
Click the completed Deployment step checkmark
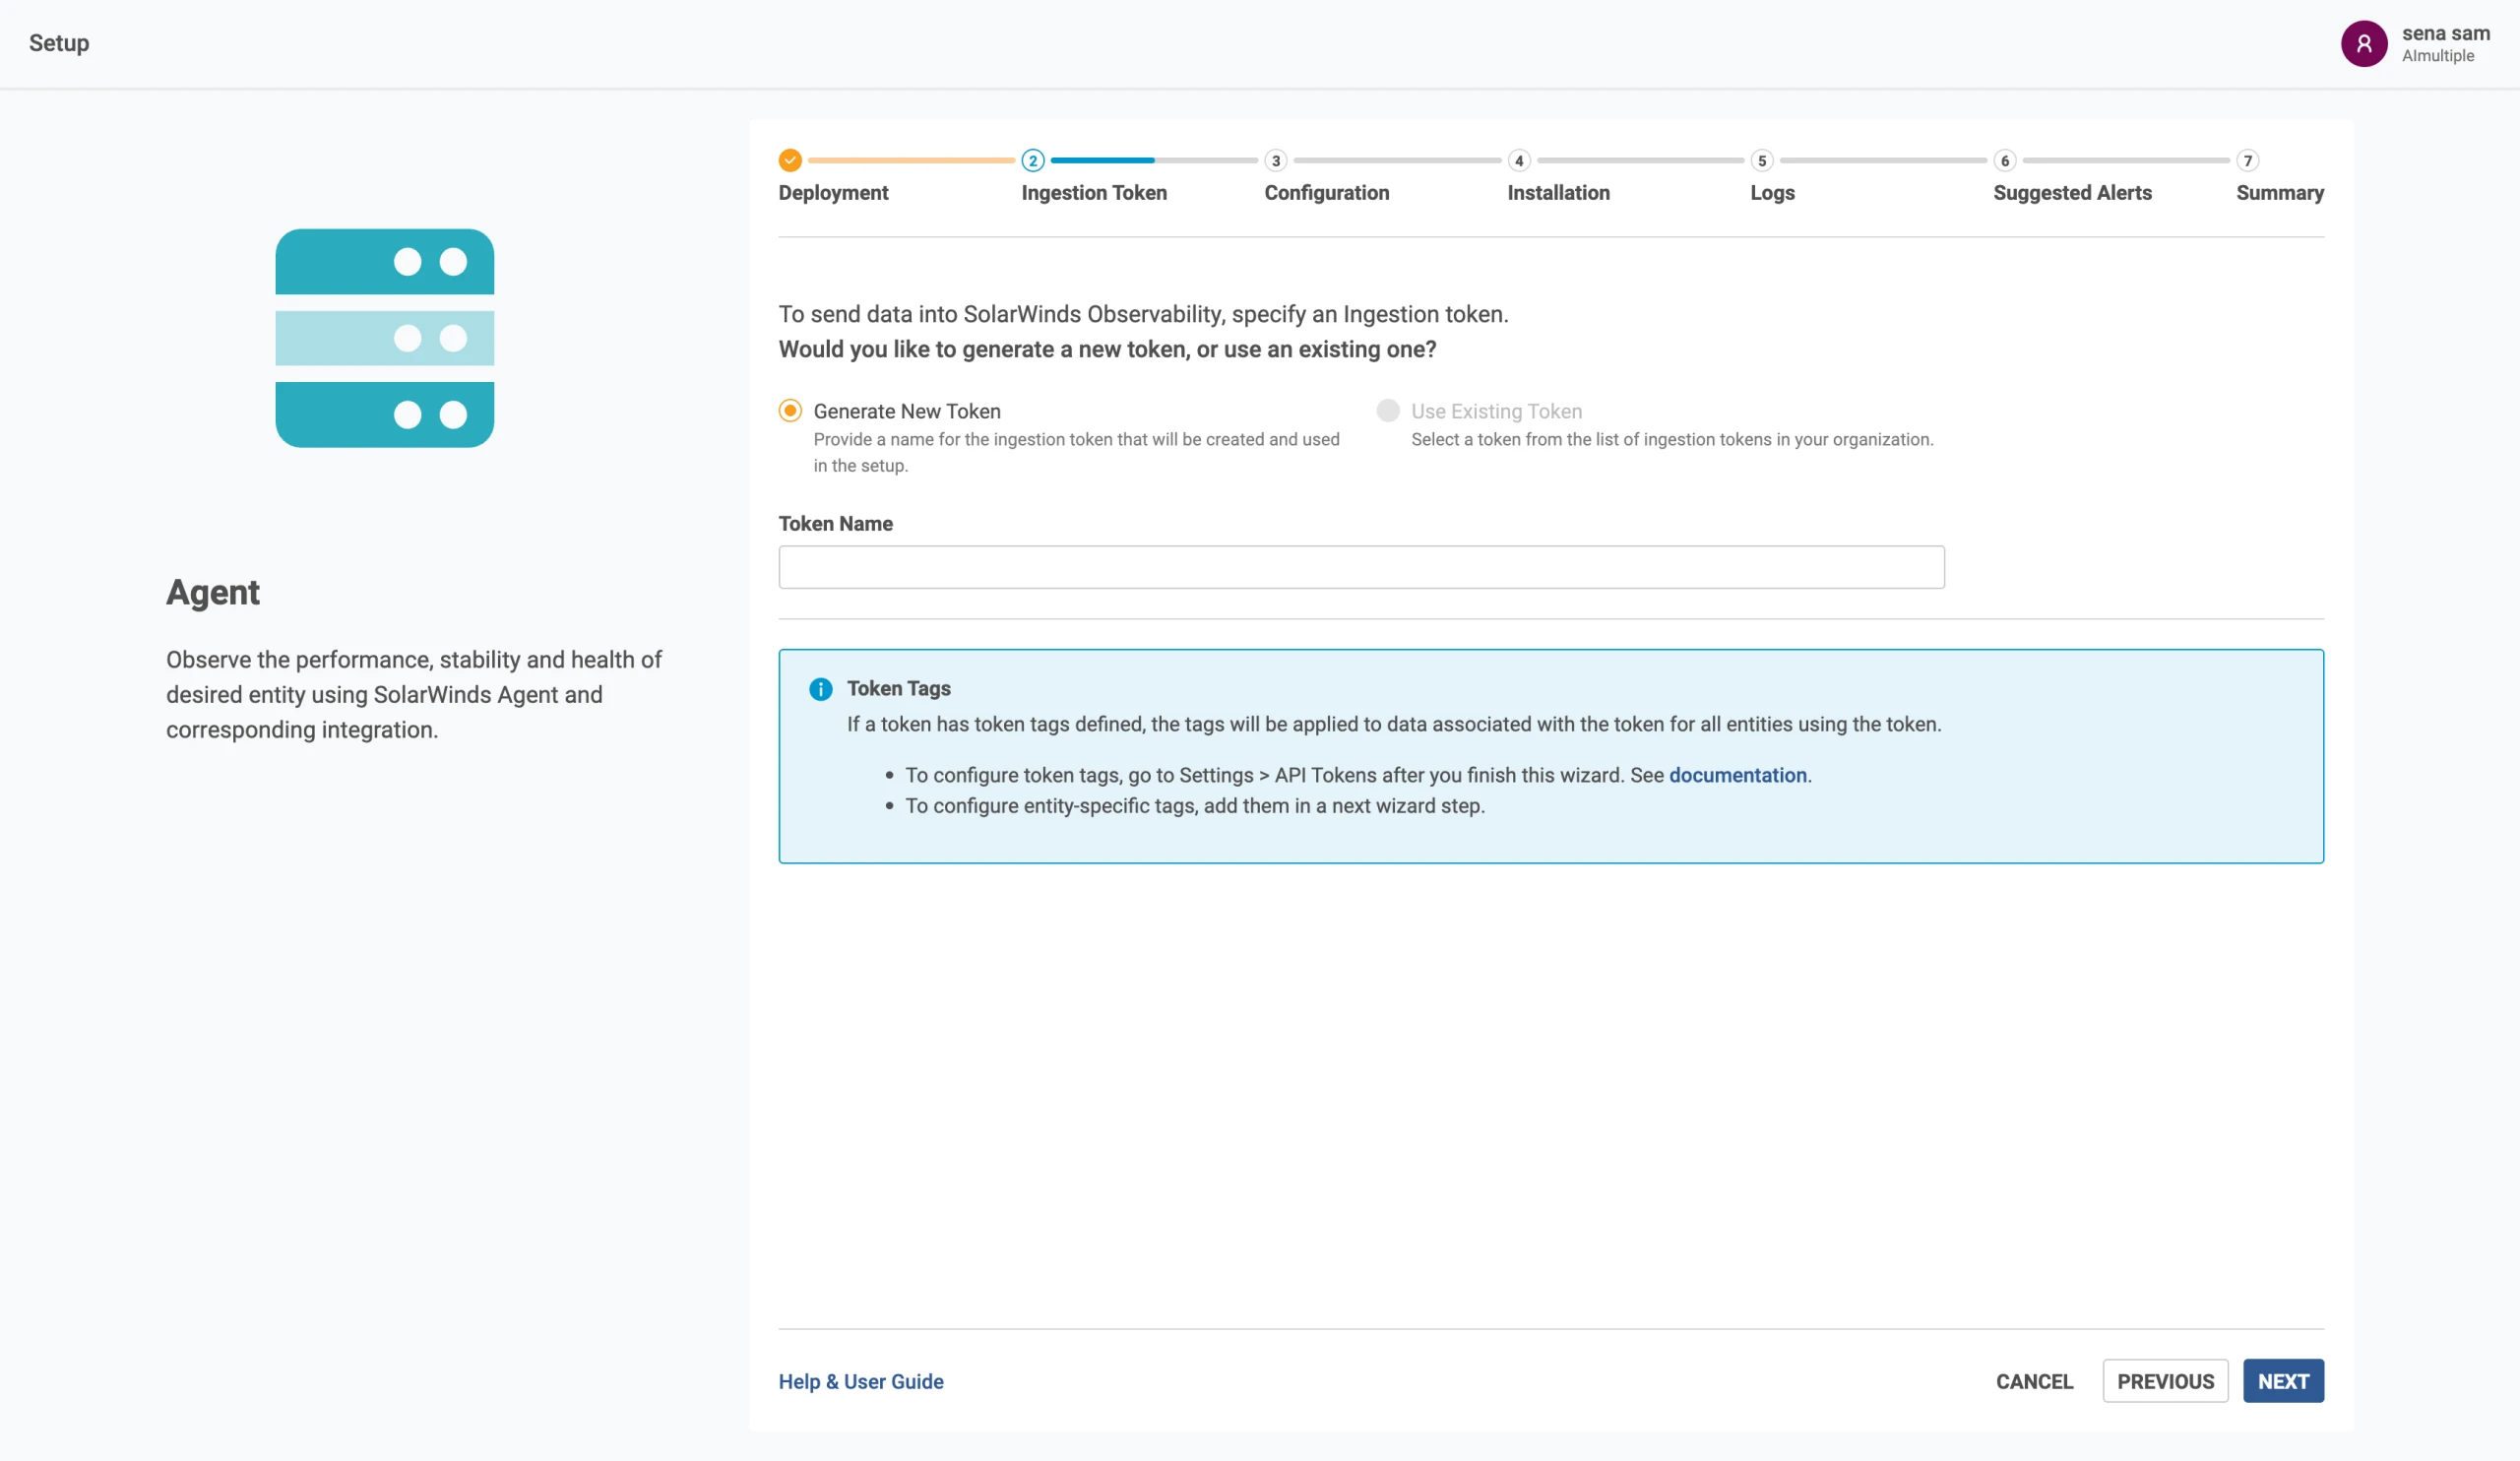[x=790, y=160]
